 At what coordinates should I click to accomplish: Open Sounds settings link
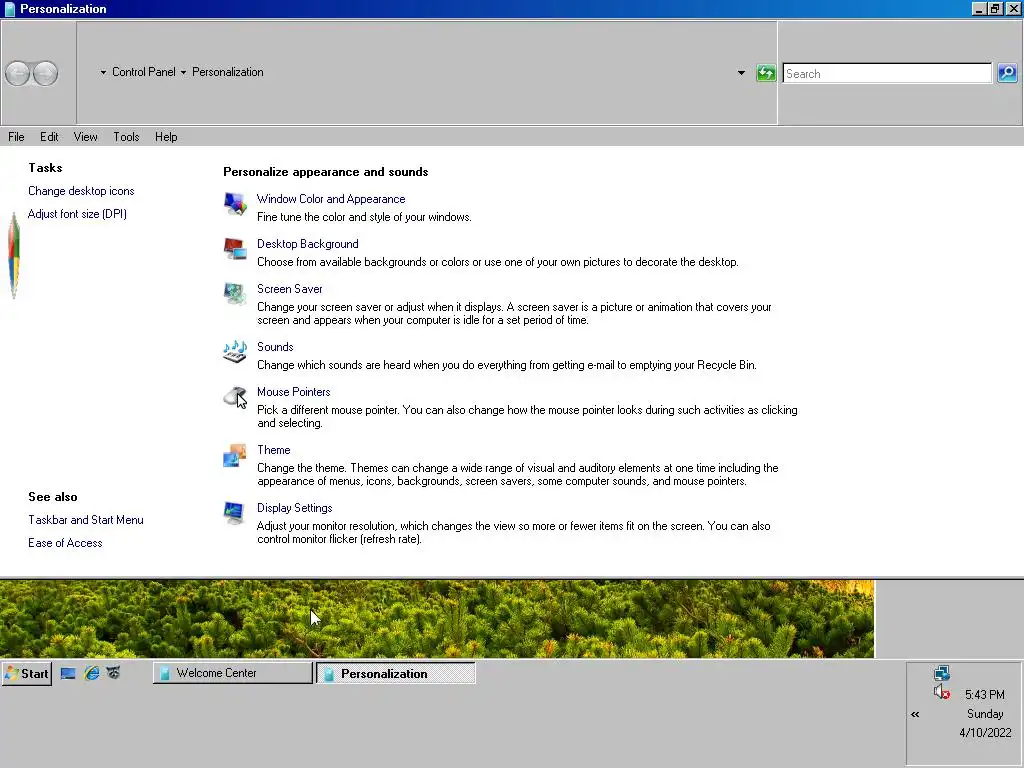click(x=275, y=347)
